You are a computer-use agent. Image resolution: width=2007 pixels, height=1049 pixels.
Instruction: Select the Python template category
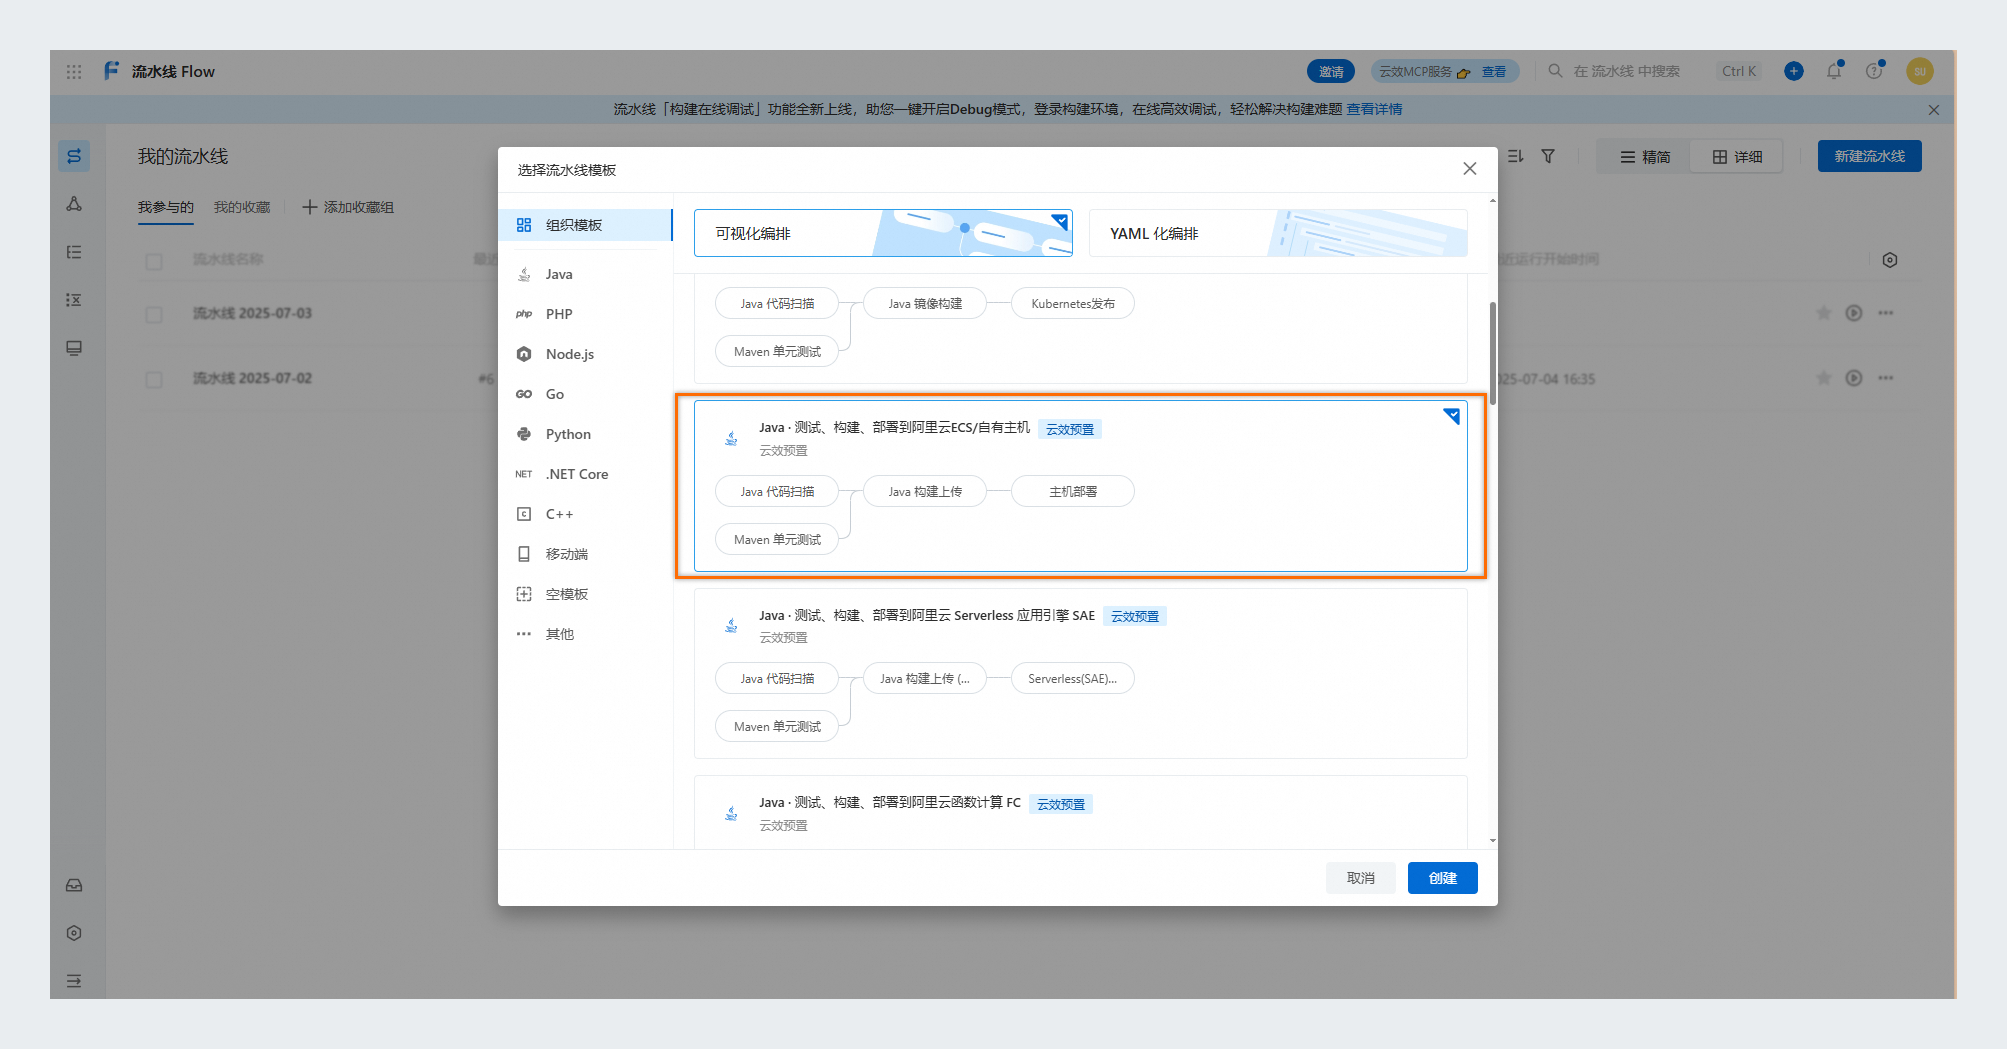(585, 434)
